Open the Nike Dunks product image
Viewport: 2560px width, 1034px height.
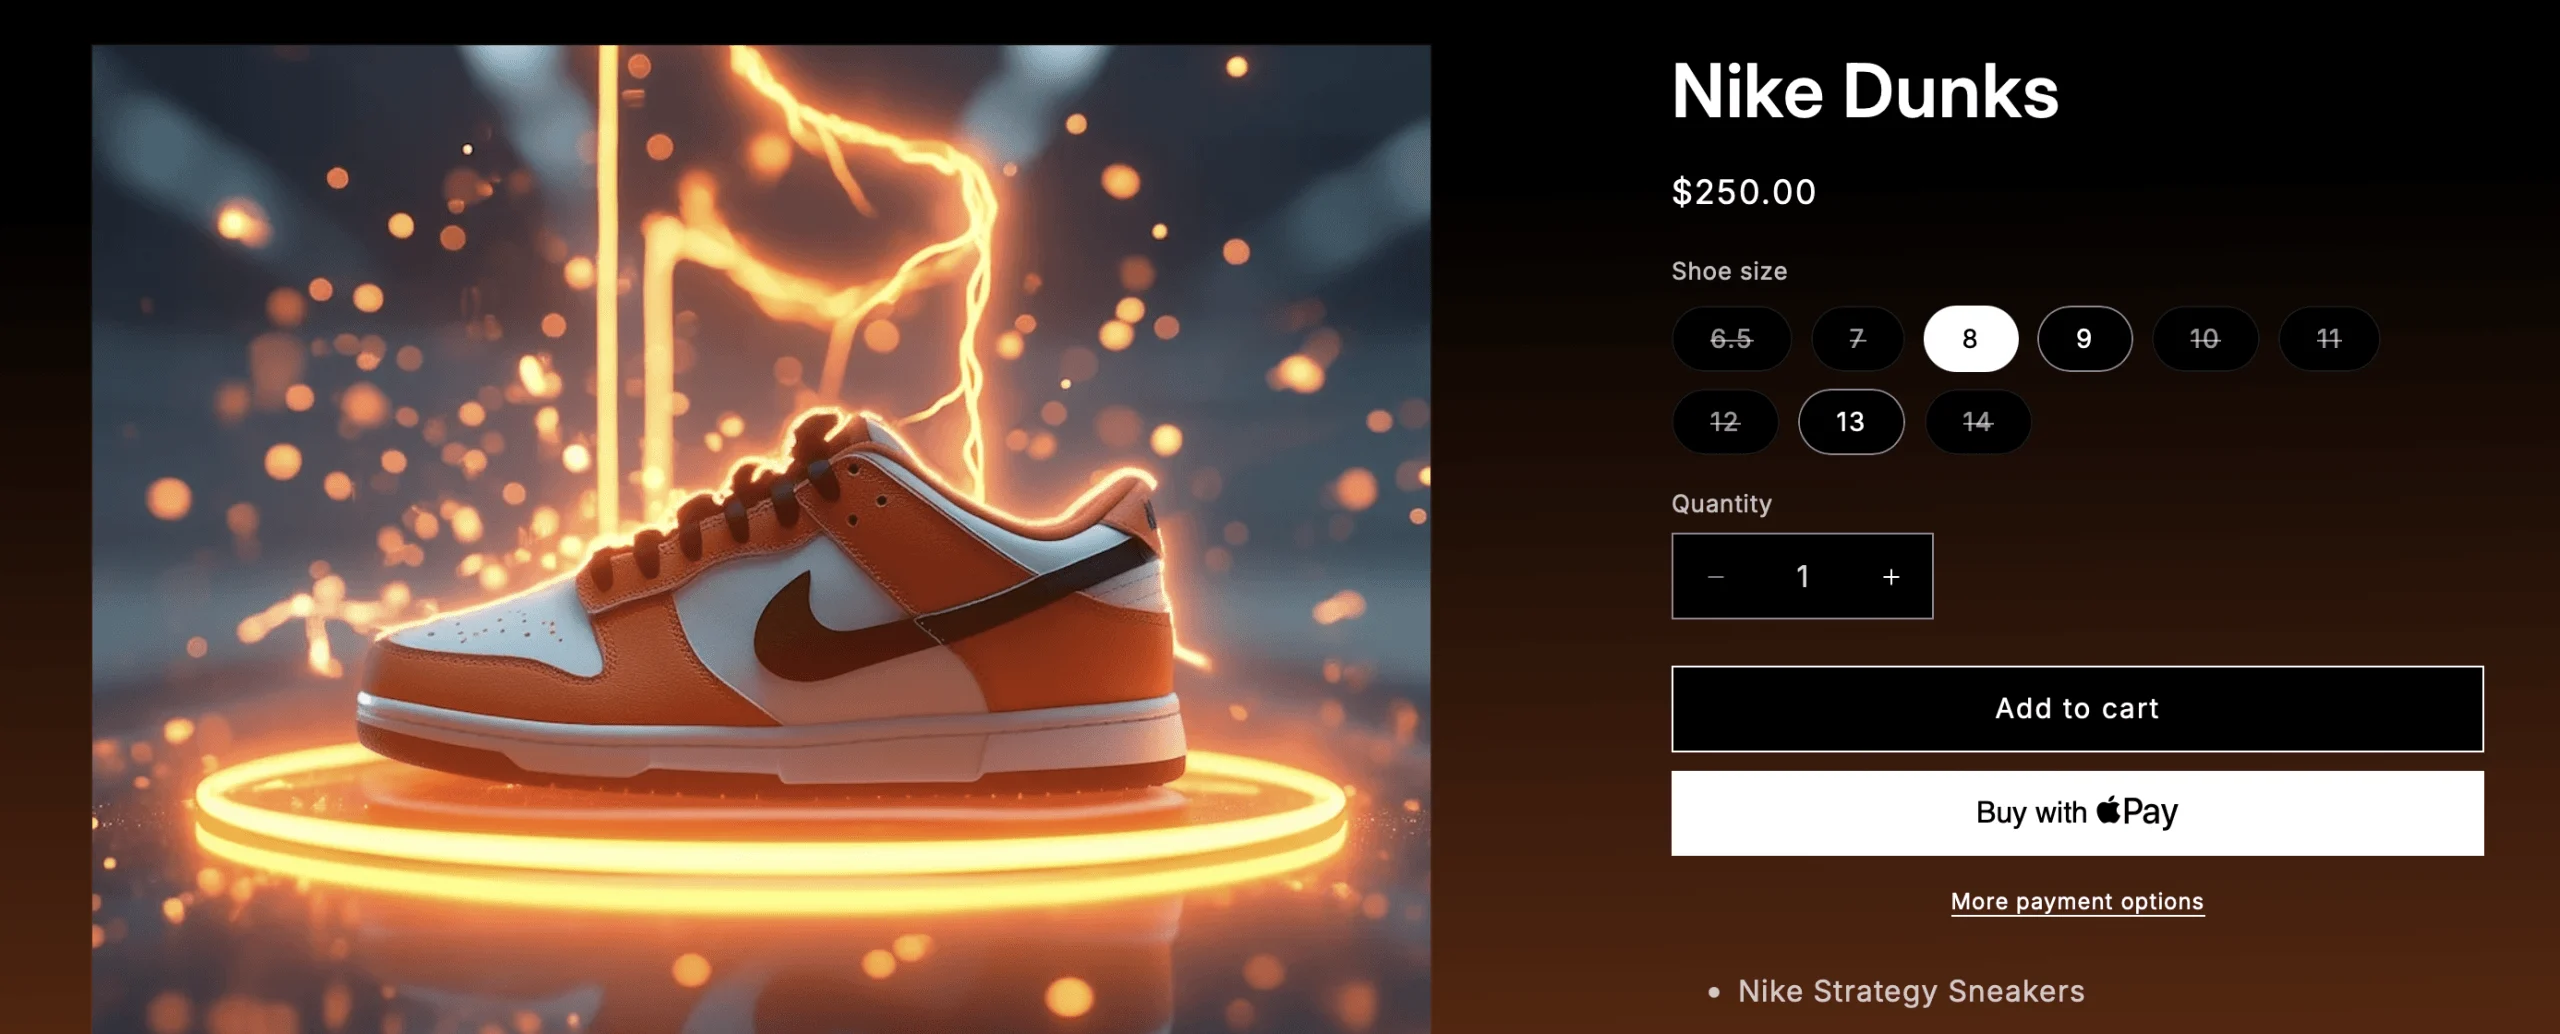click(x=761, y=539)
